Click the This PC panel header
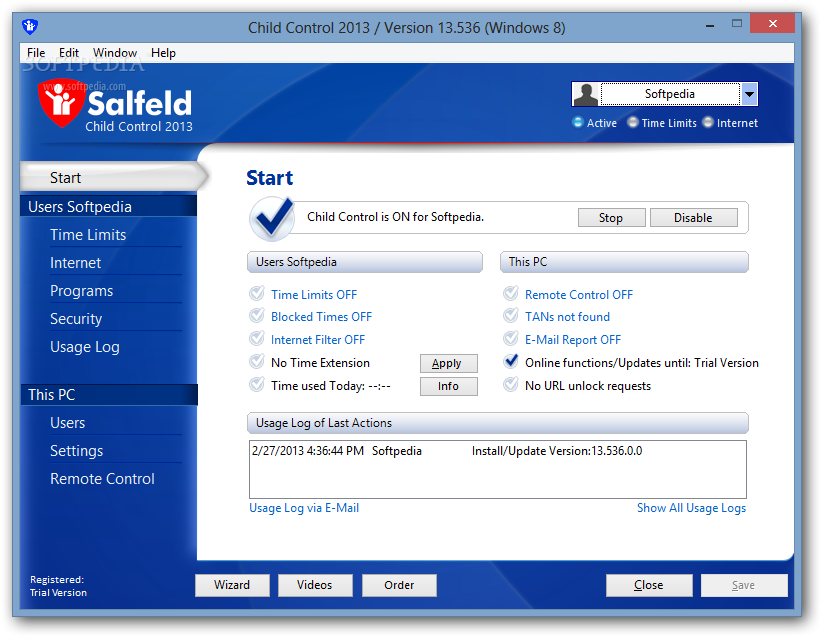 tap(624, 262)
